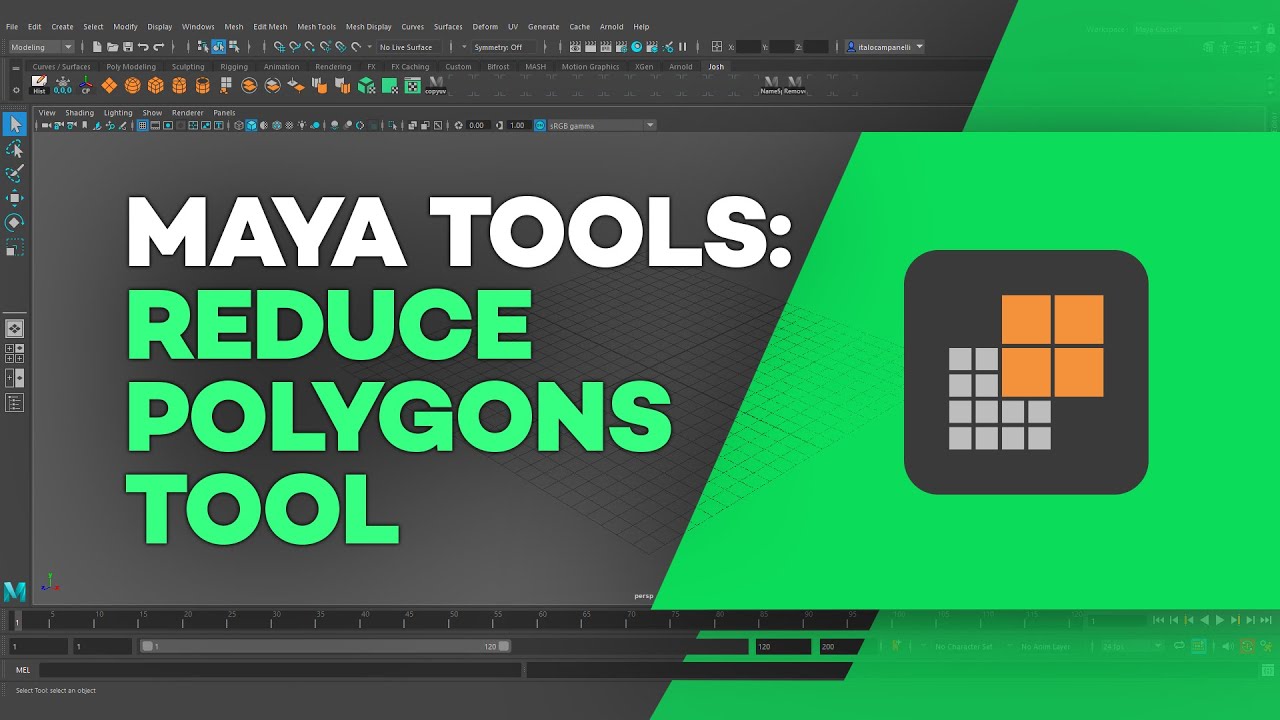This screenshot has height=720, width=1280.
Task: Click the New Scene icon
Action: coord(97,47)
